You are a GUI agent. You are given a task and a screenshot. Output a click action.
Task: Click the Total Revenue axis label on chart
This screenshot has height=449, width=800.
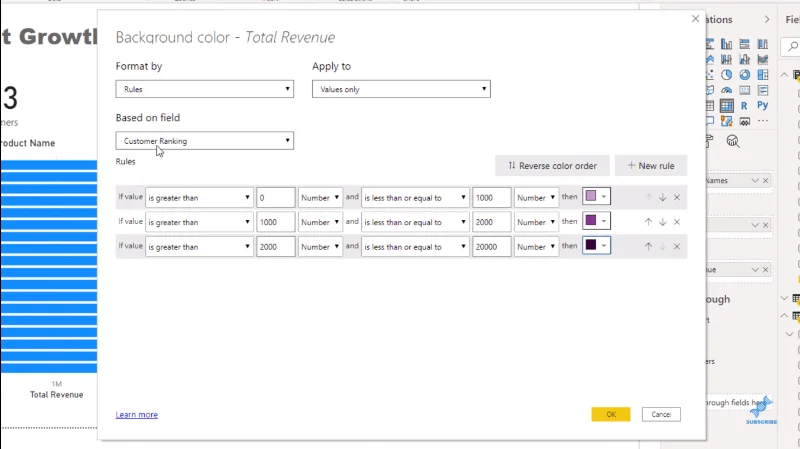[x=56, y=394]
